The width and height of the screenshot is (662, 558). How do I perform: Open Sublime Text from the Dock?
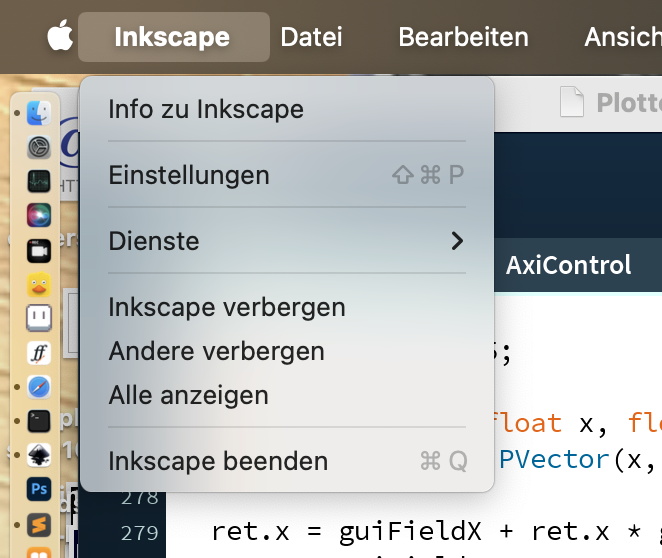point(39,523)
